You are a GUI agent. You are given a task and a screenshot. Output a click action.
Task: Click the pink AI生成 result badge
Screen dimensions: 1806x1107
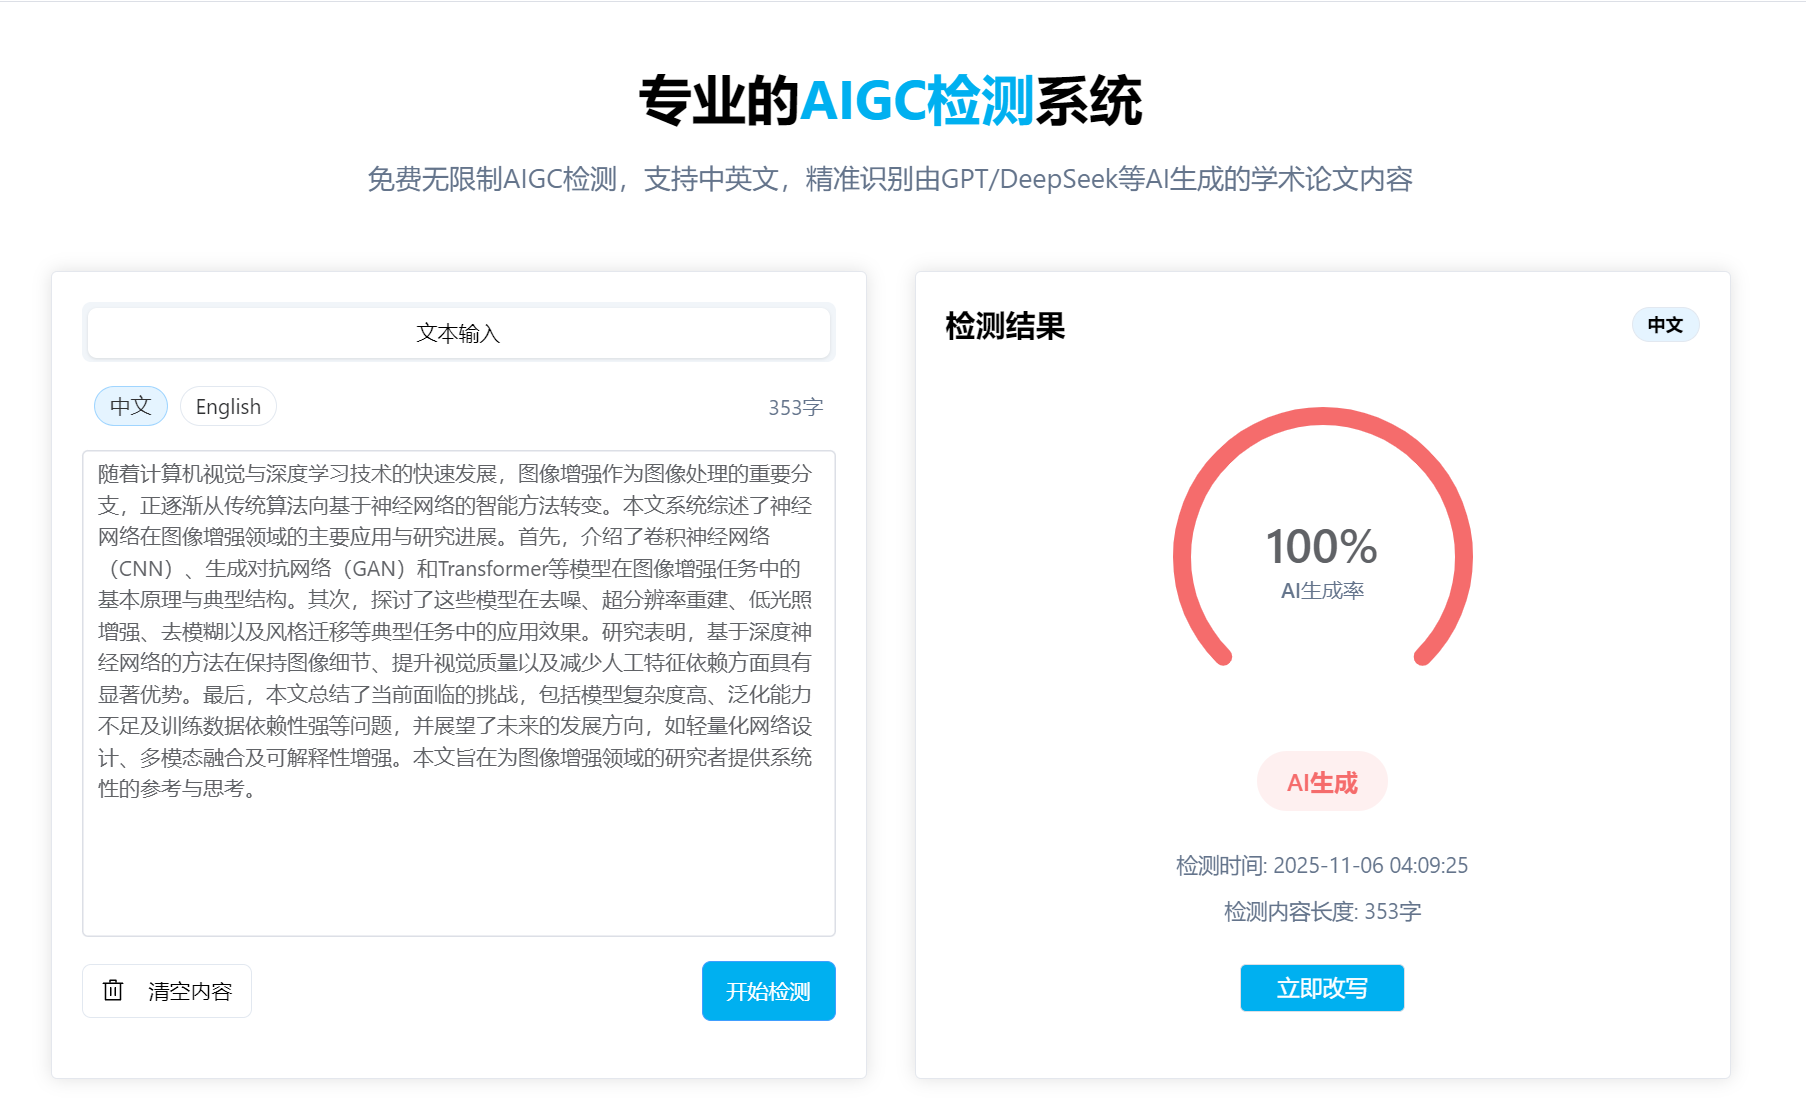click(1322, 782)
